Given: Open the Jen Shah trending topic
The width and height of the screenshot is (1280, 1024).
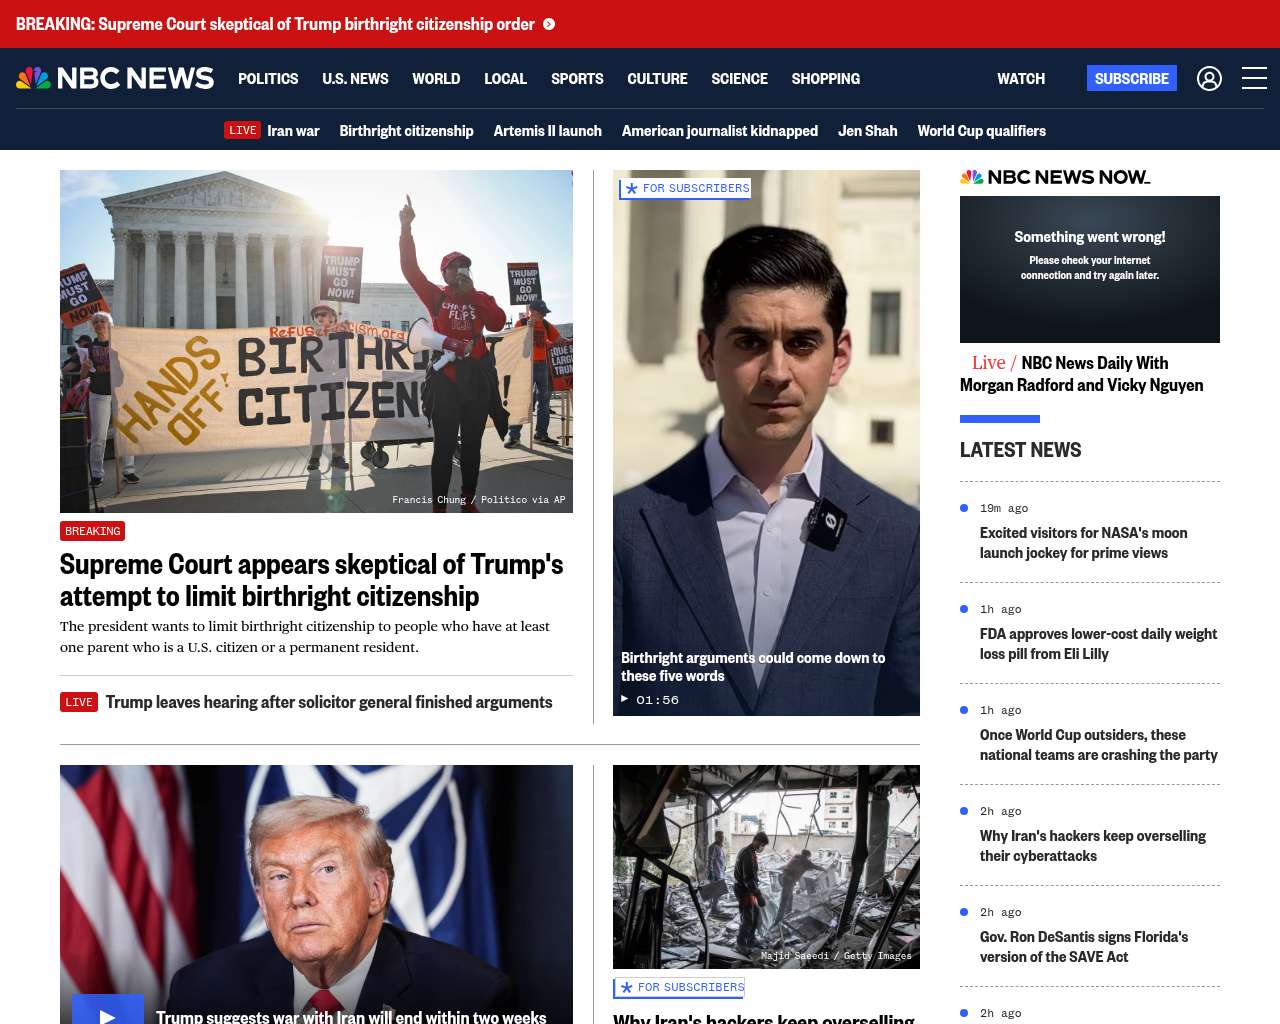Looking at the screenshot, I should (x=867, y=130).
